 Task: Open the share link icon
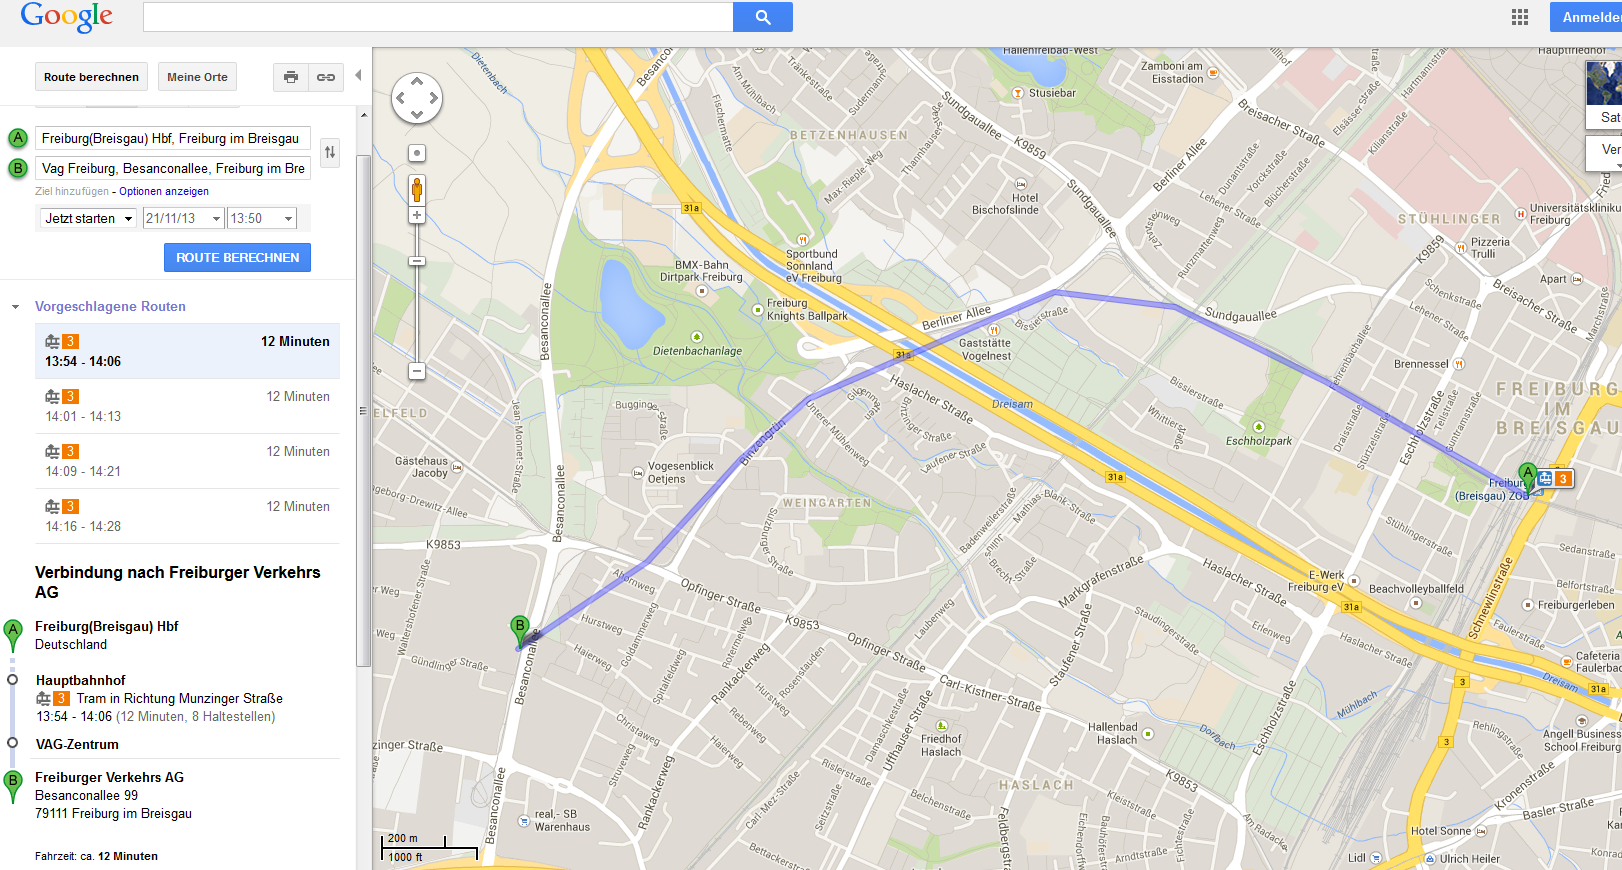326,77
